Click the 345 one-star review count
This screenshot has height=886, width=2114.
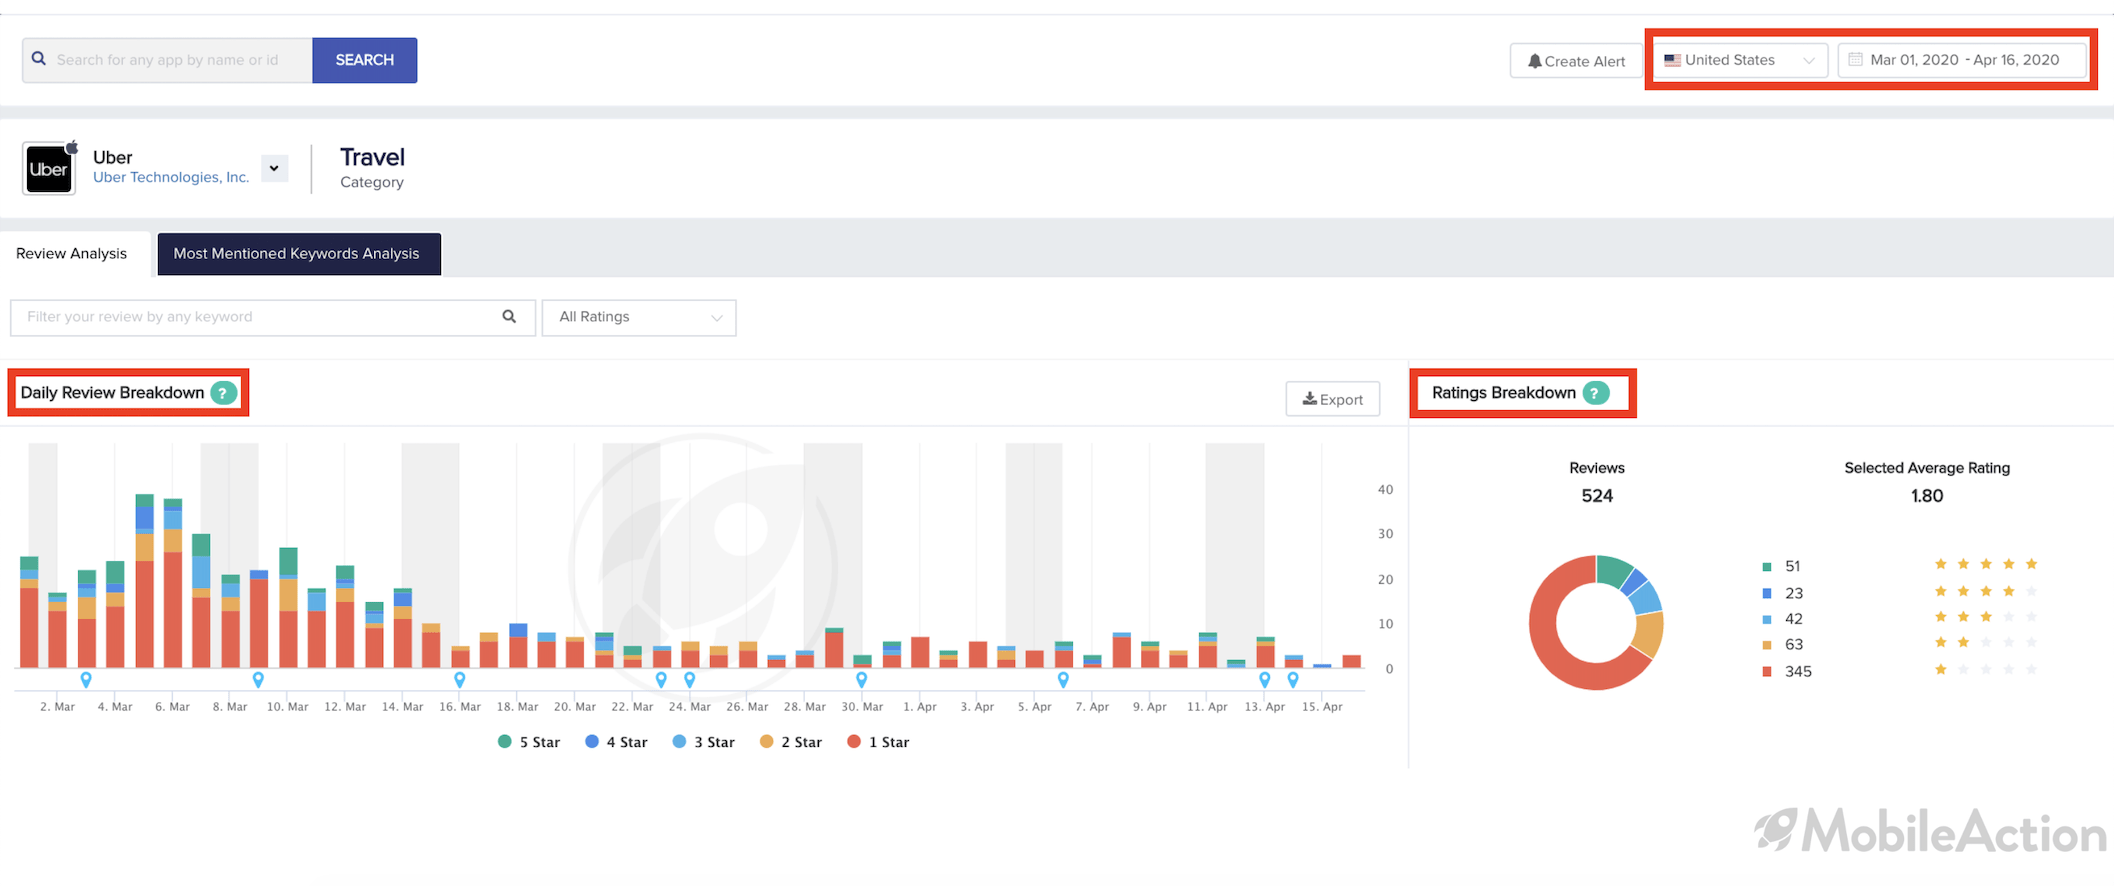1798,672
